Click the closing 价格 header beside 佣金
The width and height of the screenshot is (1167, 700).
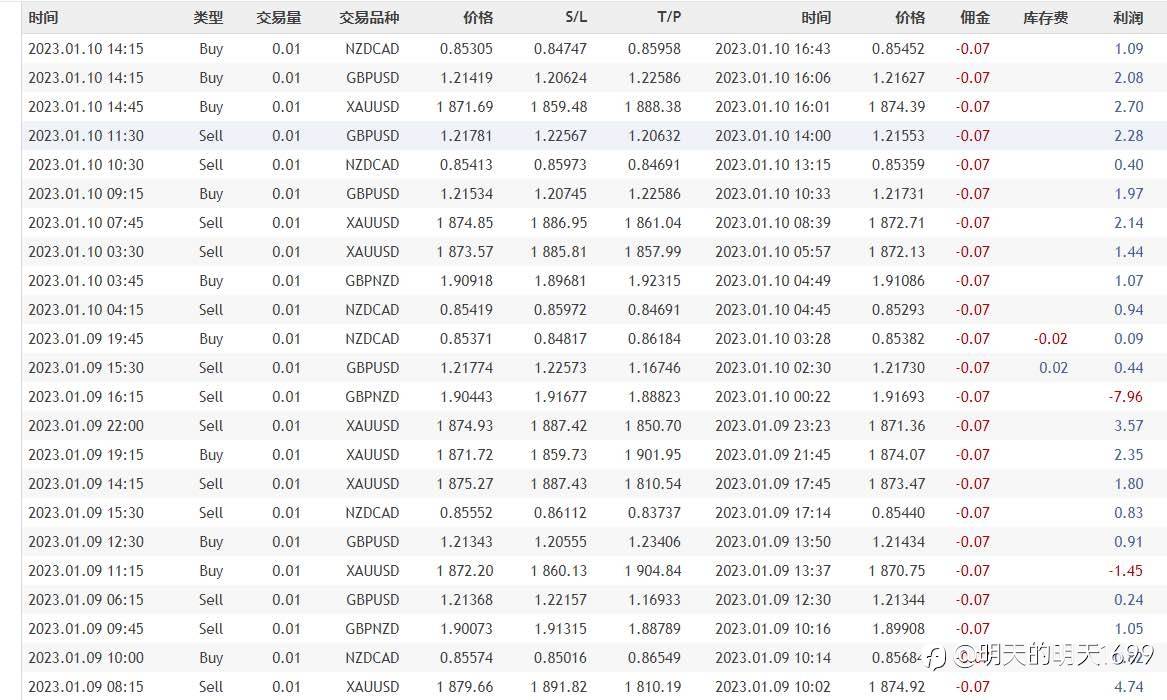[910, 18]
